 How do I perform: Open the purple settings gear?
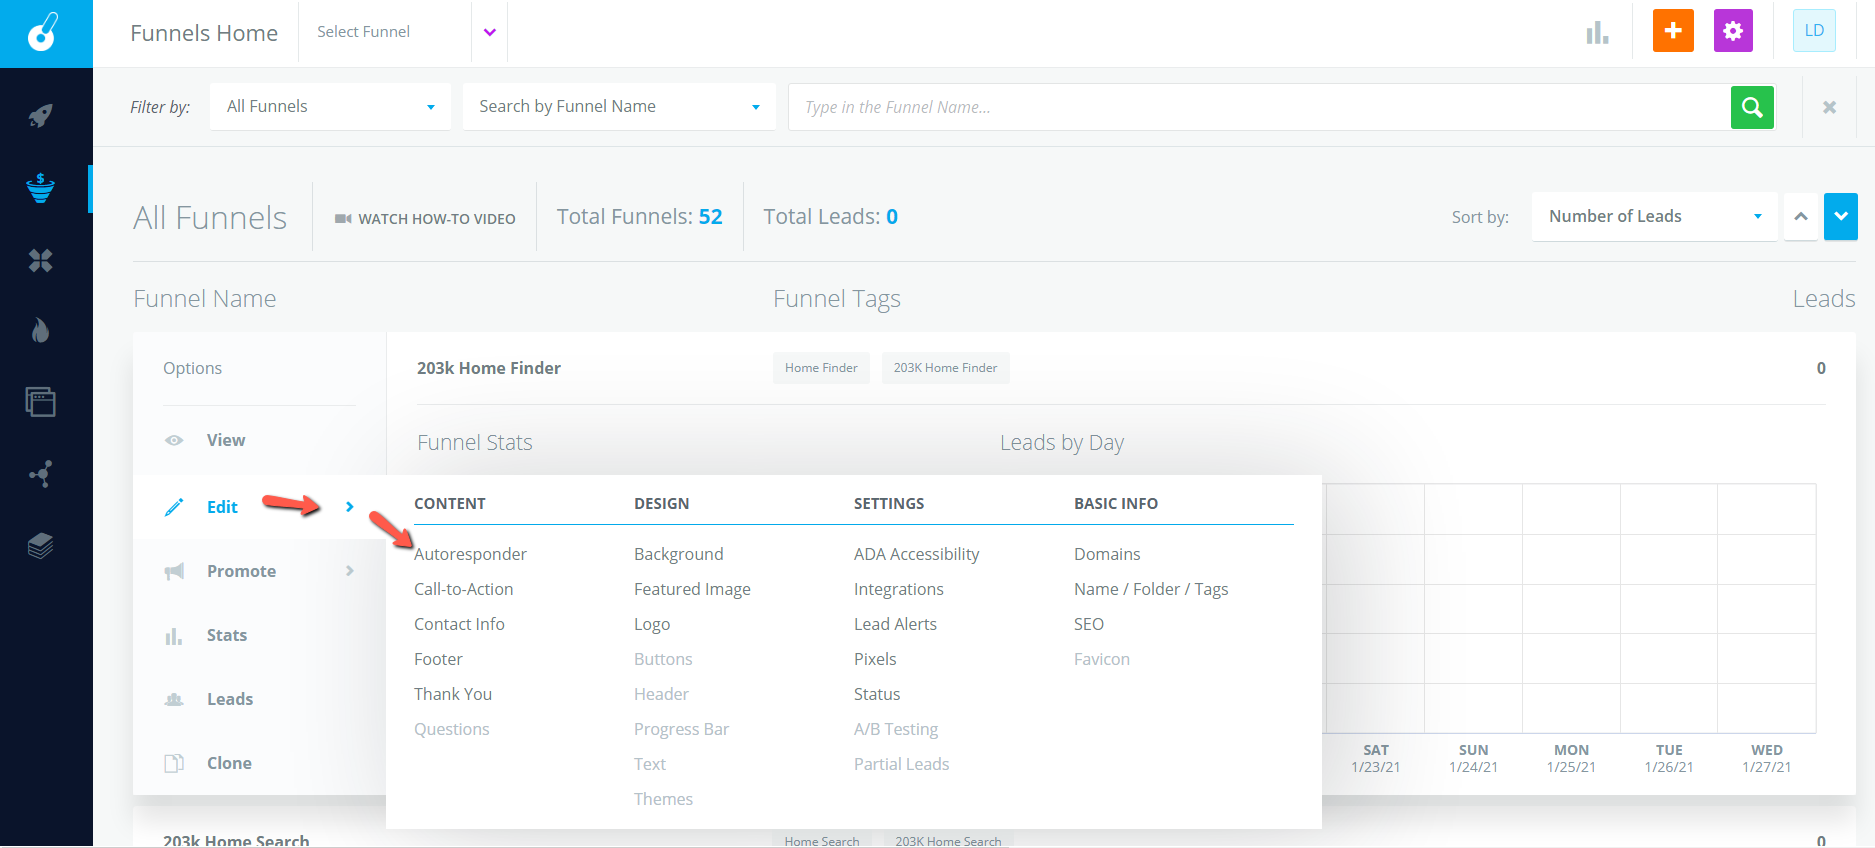1733,31
